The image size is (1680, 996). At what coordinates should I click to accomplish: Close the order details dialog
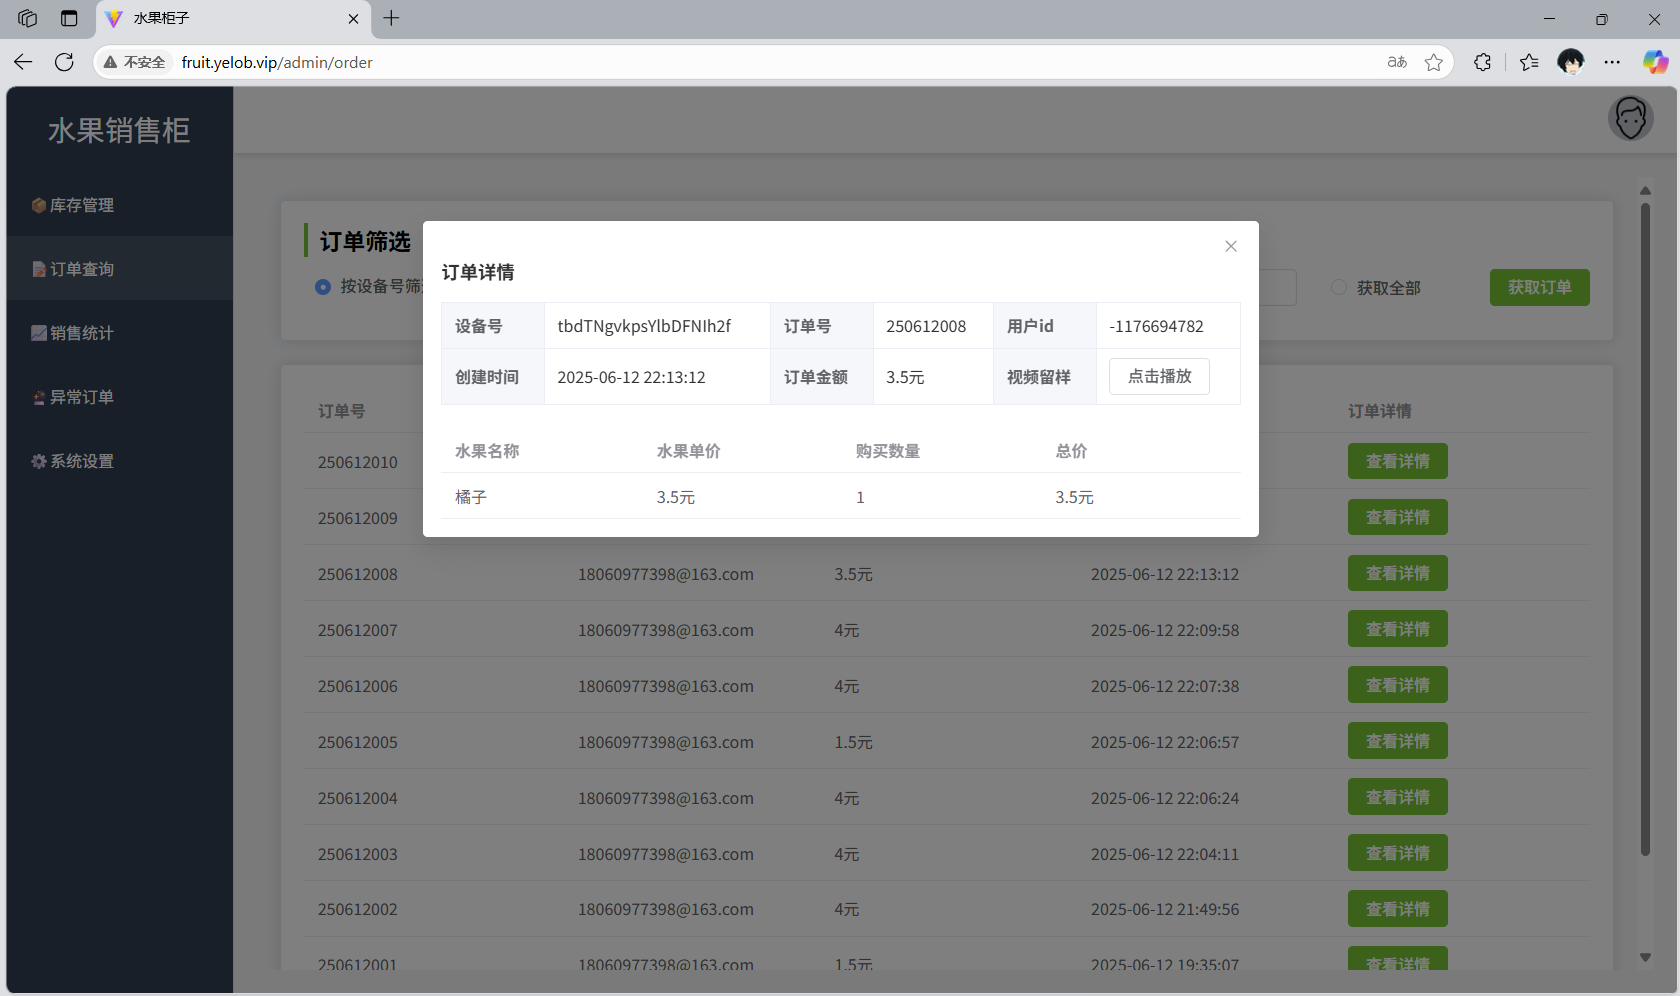point(1231,246)
